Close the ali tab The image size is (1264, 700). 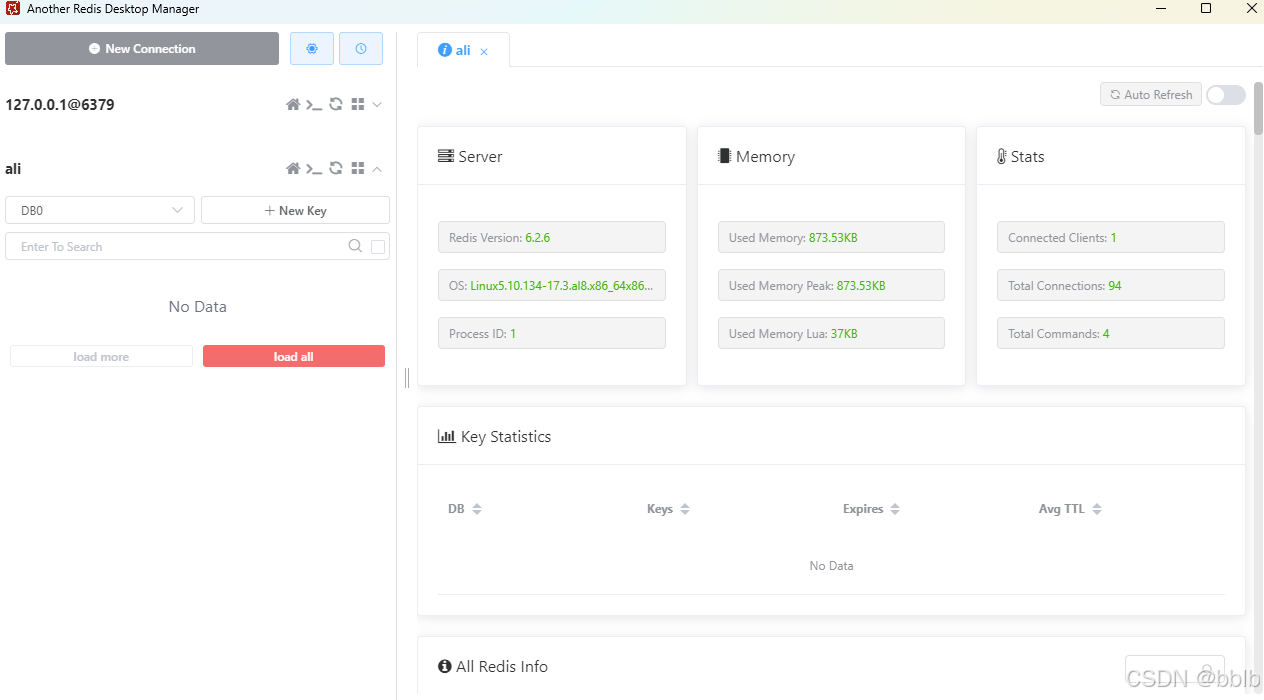pos(484,51)
